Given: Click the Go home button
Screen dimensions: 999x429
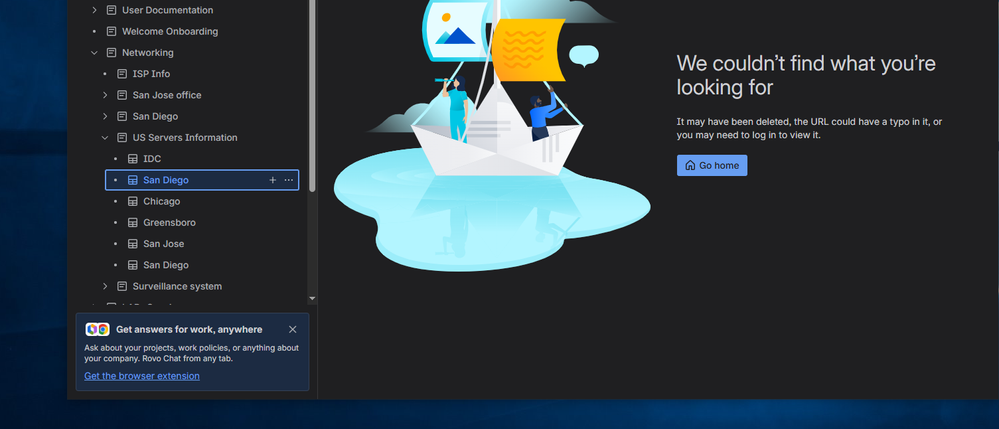Looking at the screenshot, I should click(712, 166).
